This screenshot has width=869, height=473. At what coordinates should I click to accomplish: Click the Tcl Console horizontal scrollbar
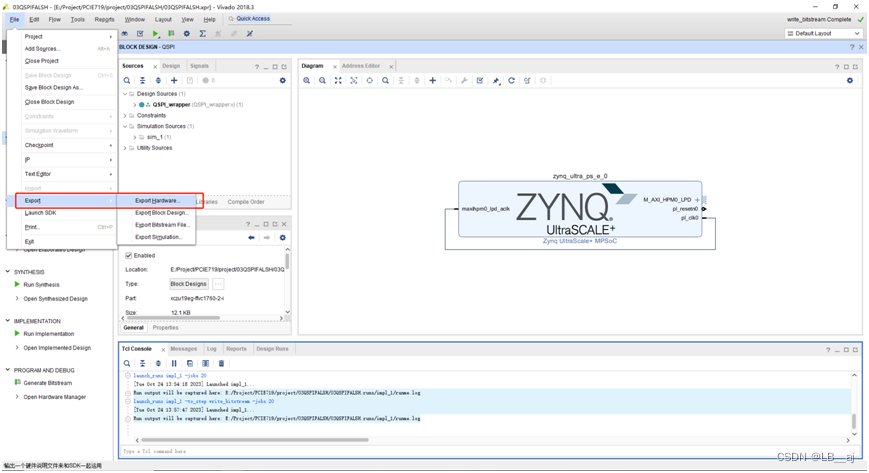pyautogui.click(x=255, y=440)
